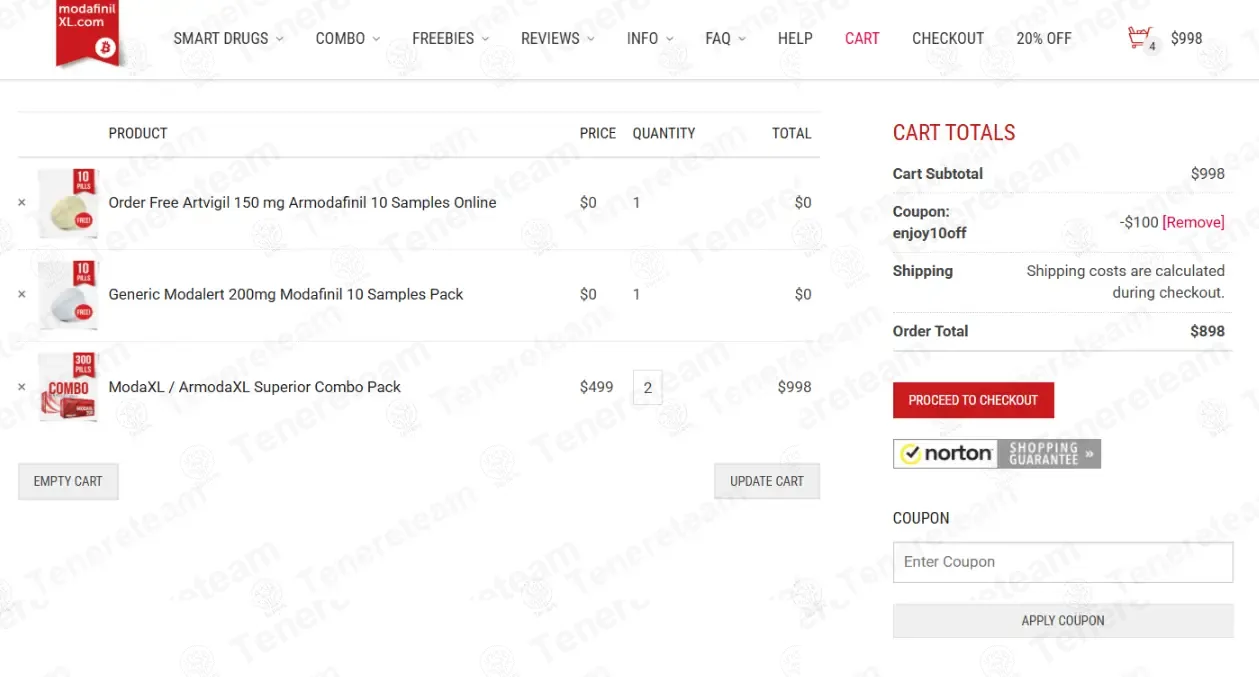Remove the Artvigil samples item from cart
1259x677 pixels.
[x=22, y=202]
